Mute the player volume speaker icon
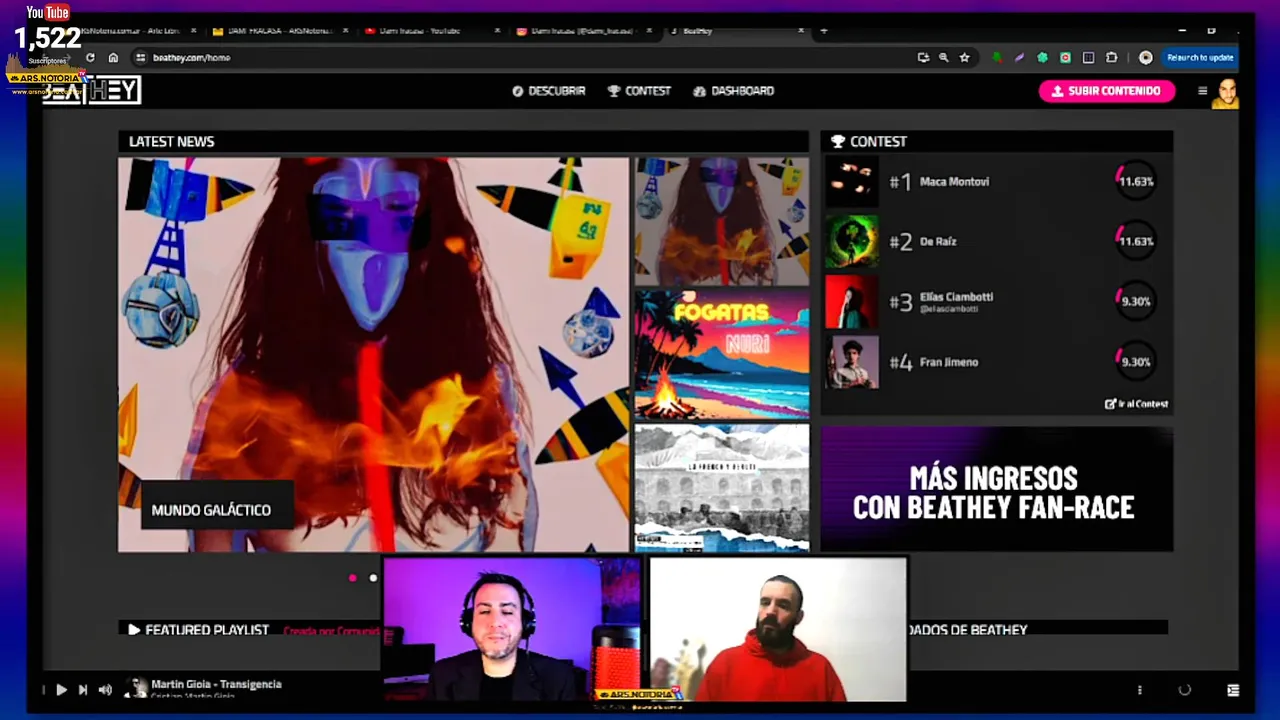Screen dimensions: 1280x720 click(x=105, y=689)
